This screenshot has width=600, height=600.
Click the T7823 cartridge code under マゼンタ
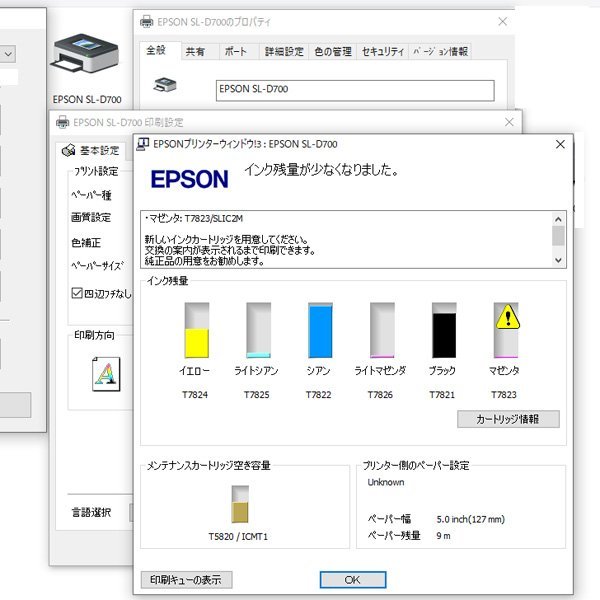pos(504,395)
